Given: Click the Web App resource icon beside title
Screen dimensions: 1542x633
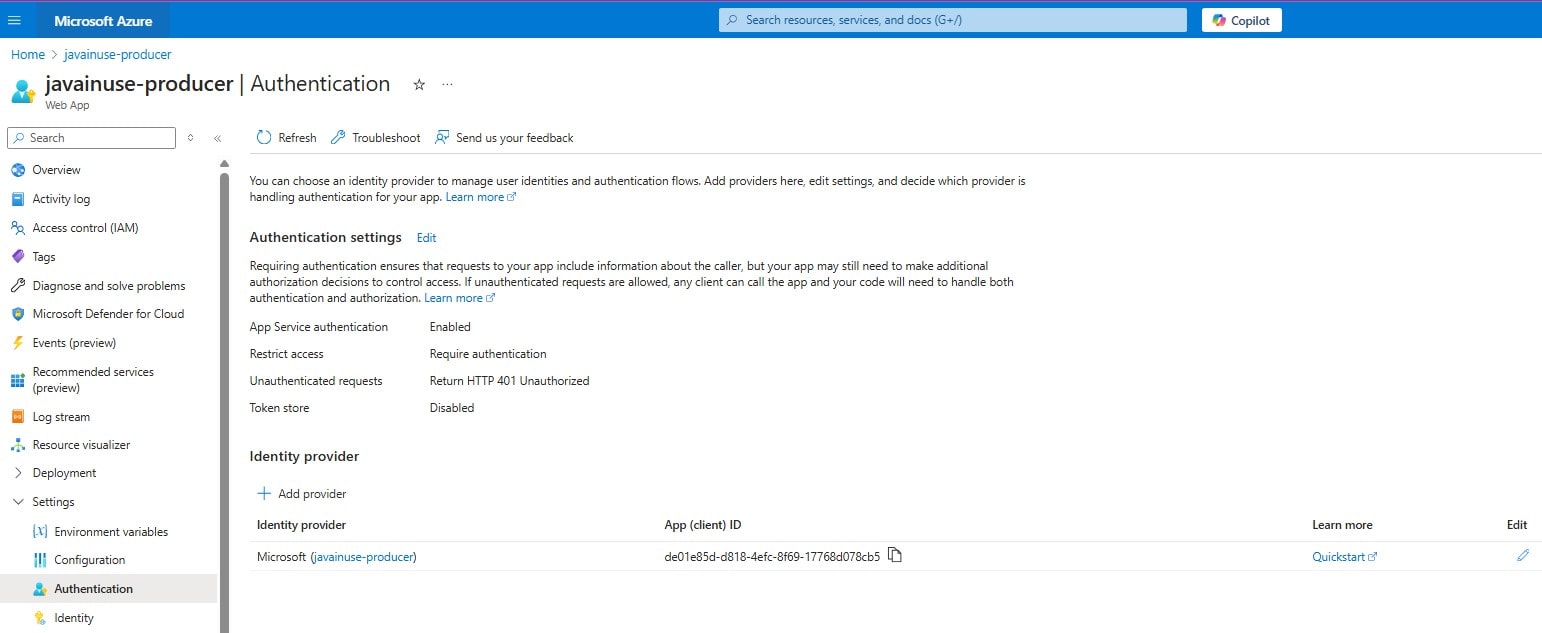Looking at the screenshot, I should 23,92.
